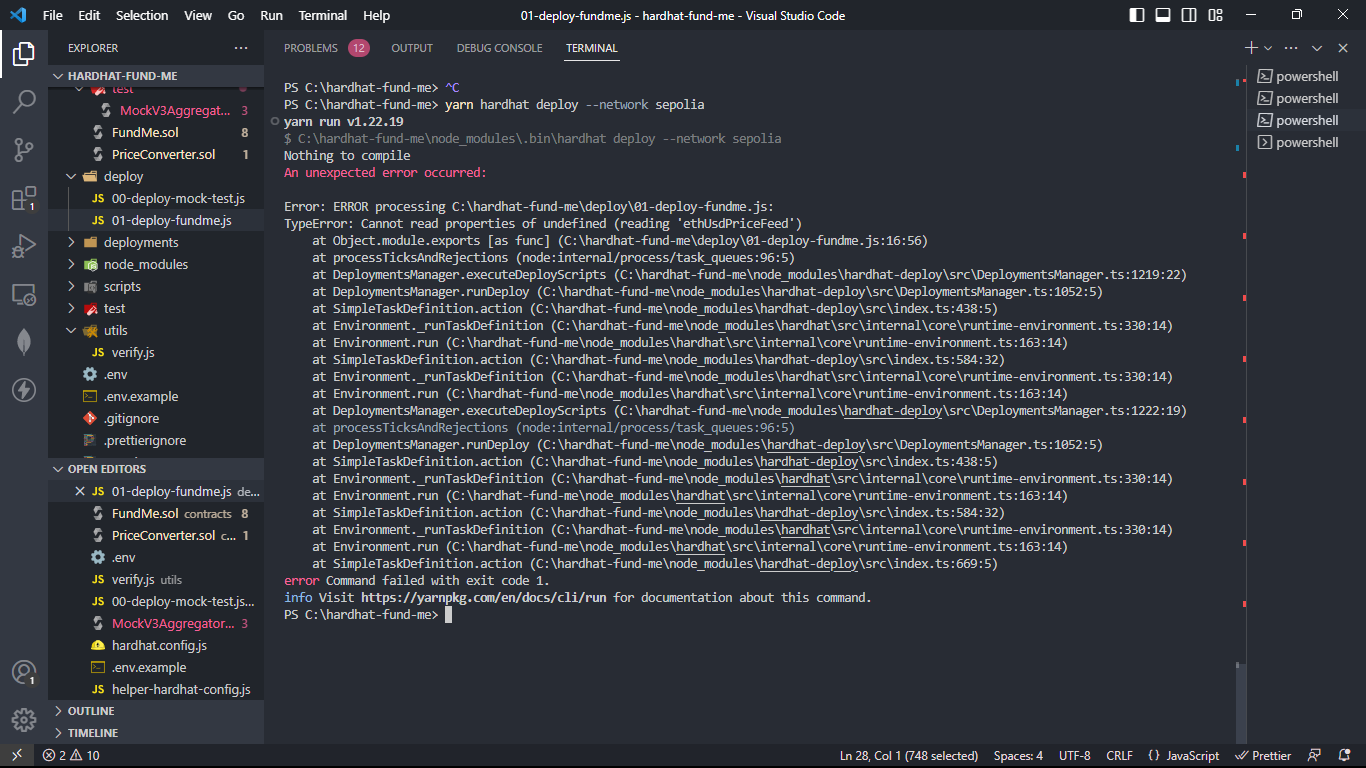Click the VS Code logo icon
This screenshot has height=768, width=1366.
18,15
